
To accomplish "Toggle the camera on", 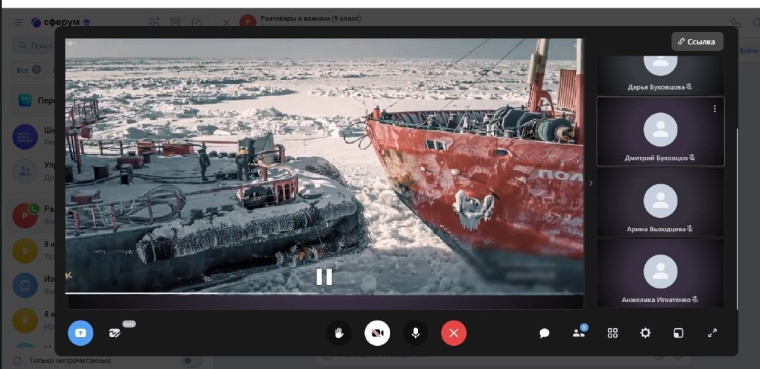I will [377, 333].
